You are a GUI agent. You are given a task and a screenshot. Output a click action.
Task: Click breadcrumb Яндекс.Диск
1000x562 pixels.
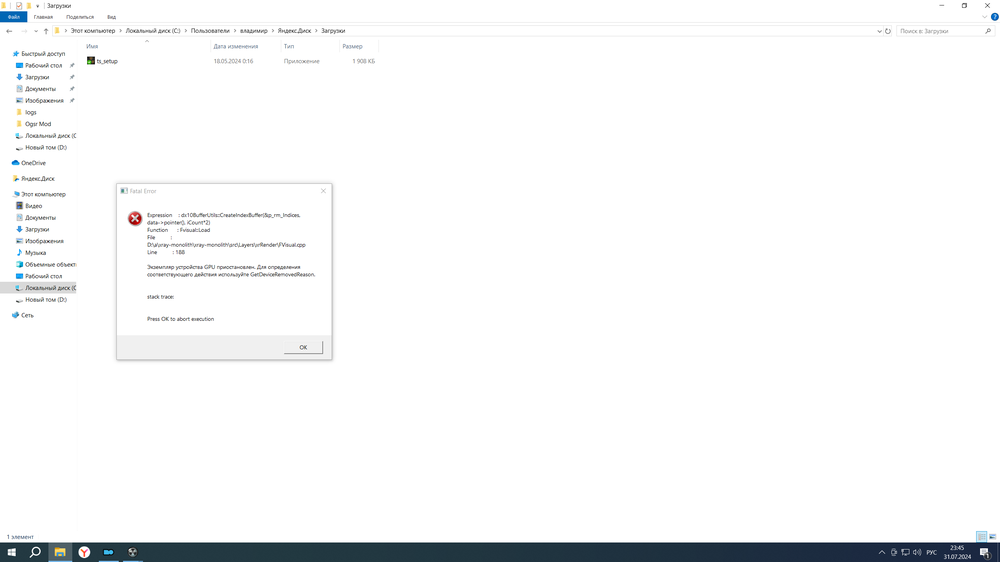coord(294,31)
